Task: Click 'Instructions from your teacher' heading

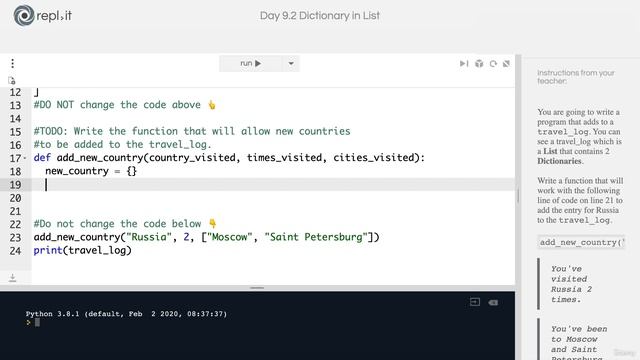Action: (576, 77)
